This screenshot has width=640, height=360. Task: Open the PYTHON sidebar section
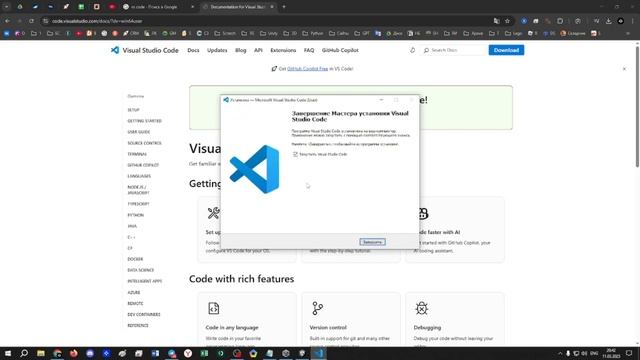[x=136, y=215]
